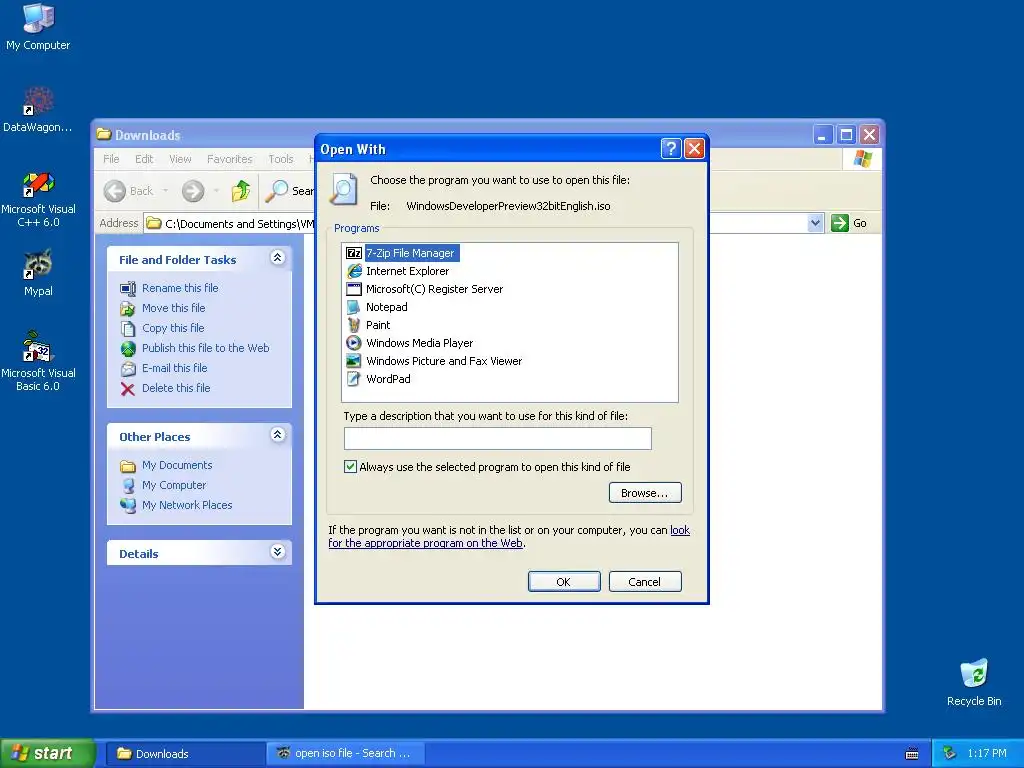Click the keyboard tray icon
This screenshot has height=768, width=1024.
[x=912, y=754]
